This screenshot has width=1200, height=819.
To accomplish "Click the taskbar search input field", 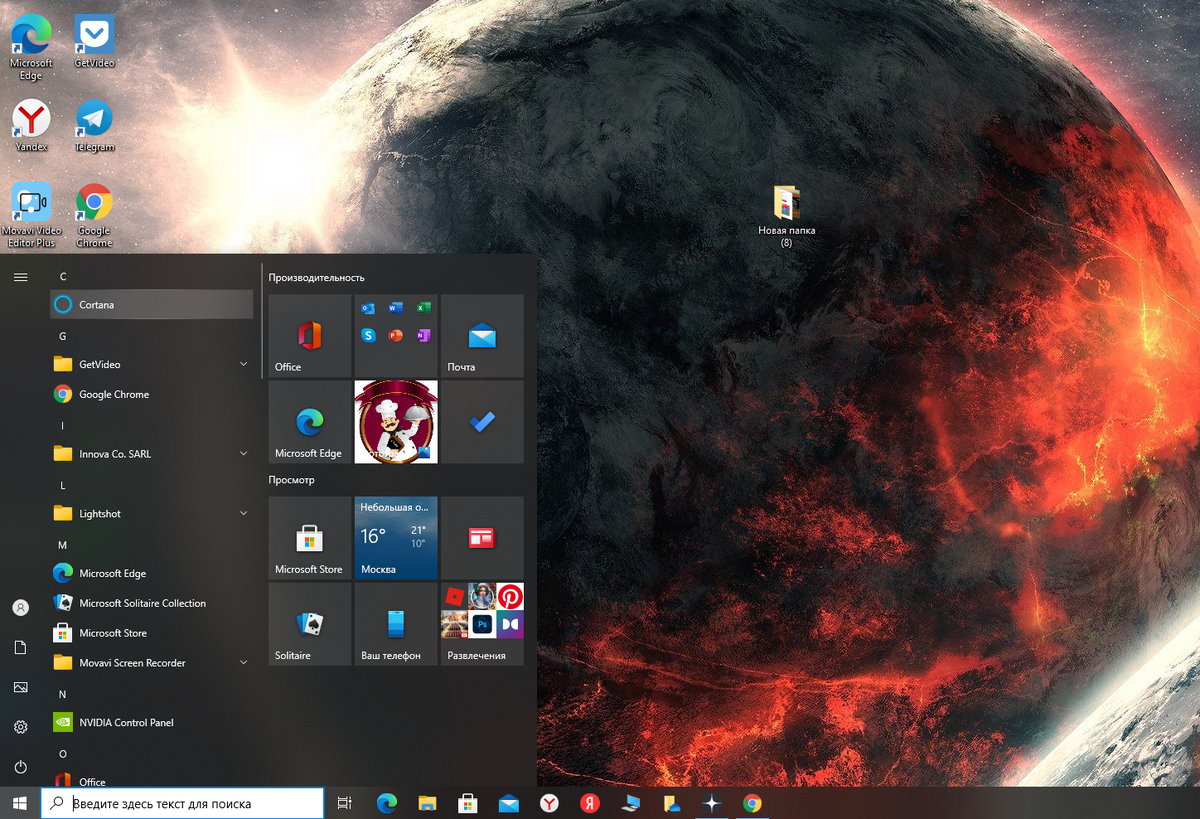I will tap(182, 803).
